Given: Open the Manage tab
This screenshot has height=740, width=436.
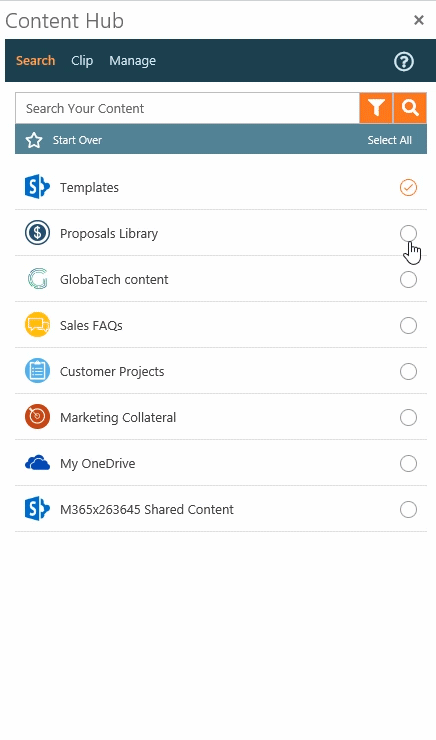Looking at the screenshot, I should (x=133, y=61).
